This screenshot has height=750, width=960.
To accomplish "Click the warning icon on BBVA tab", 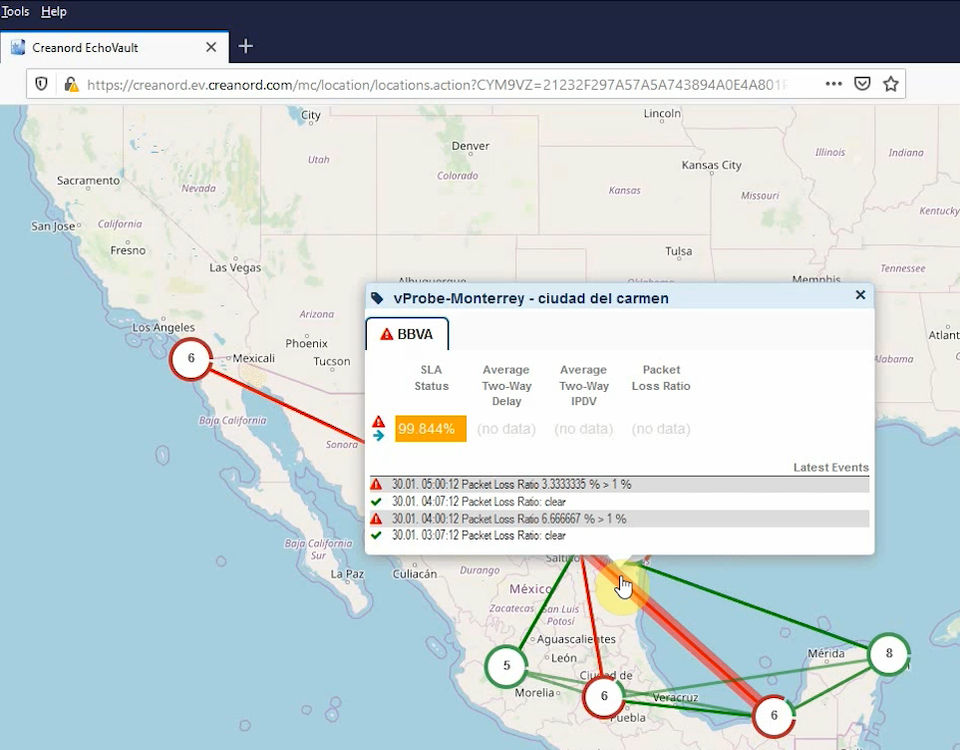I will coord(386,334).
